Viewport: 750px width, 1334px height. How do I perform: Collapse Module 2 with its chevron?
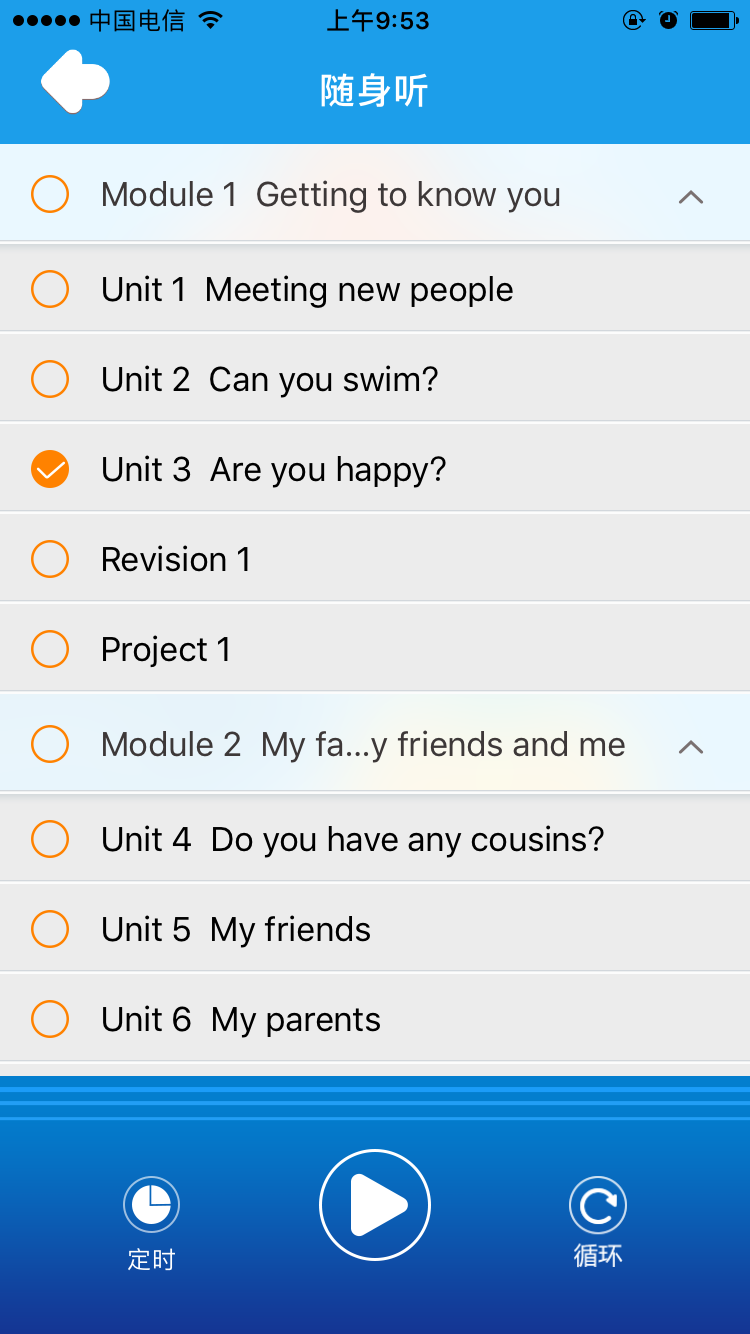pyautogui.click(x=691, y=747)
